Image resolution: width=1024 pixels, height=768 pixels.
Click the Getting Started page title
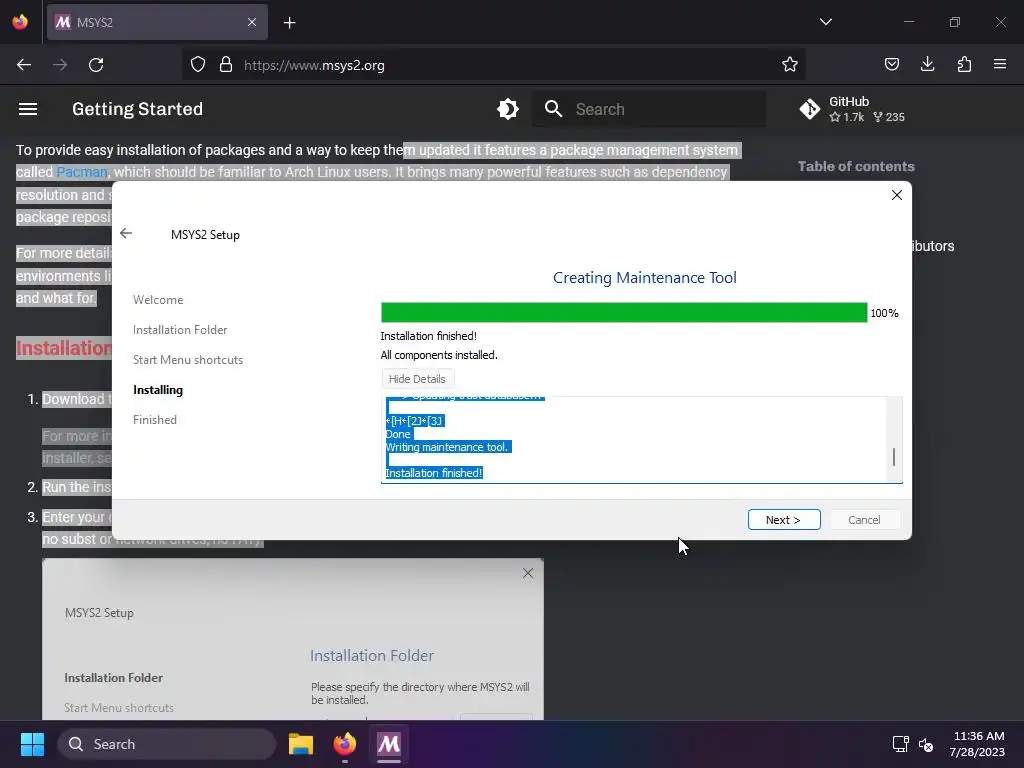(x=137, y=109)
